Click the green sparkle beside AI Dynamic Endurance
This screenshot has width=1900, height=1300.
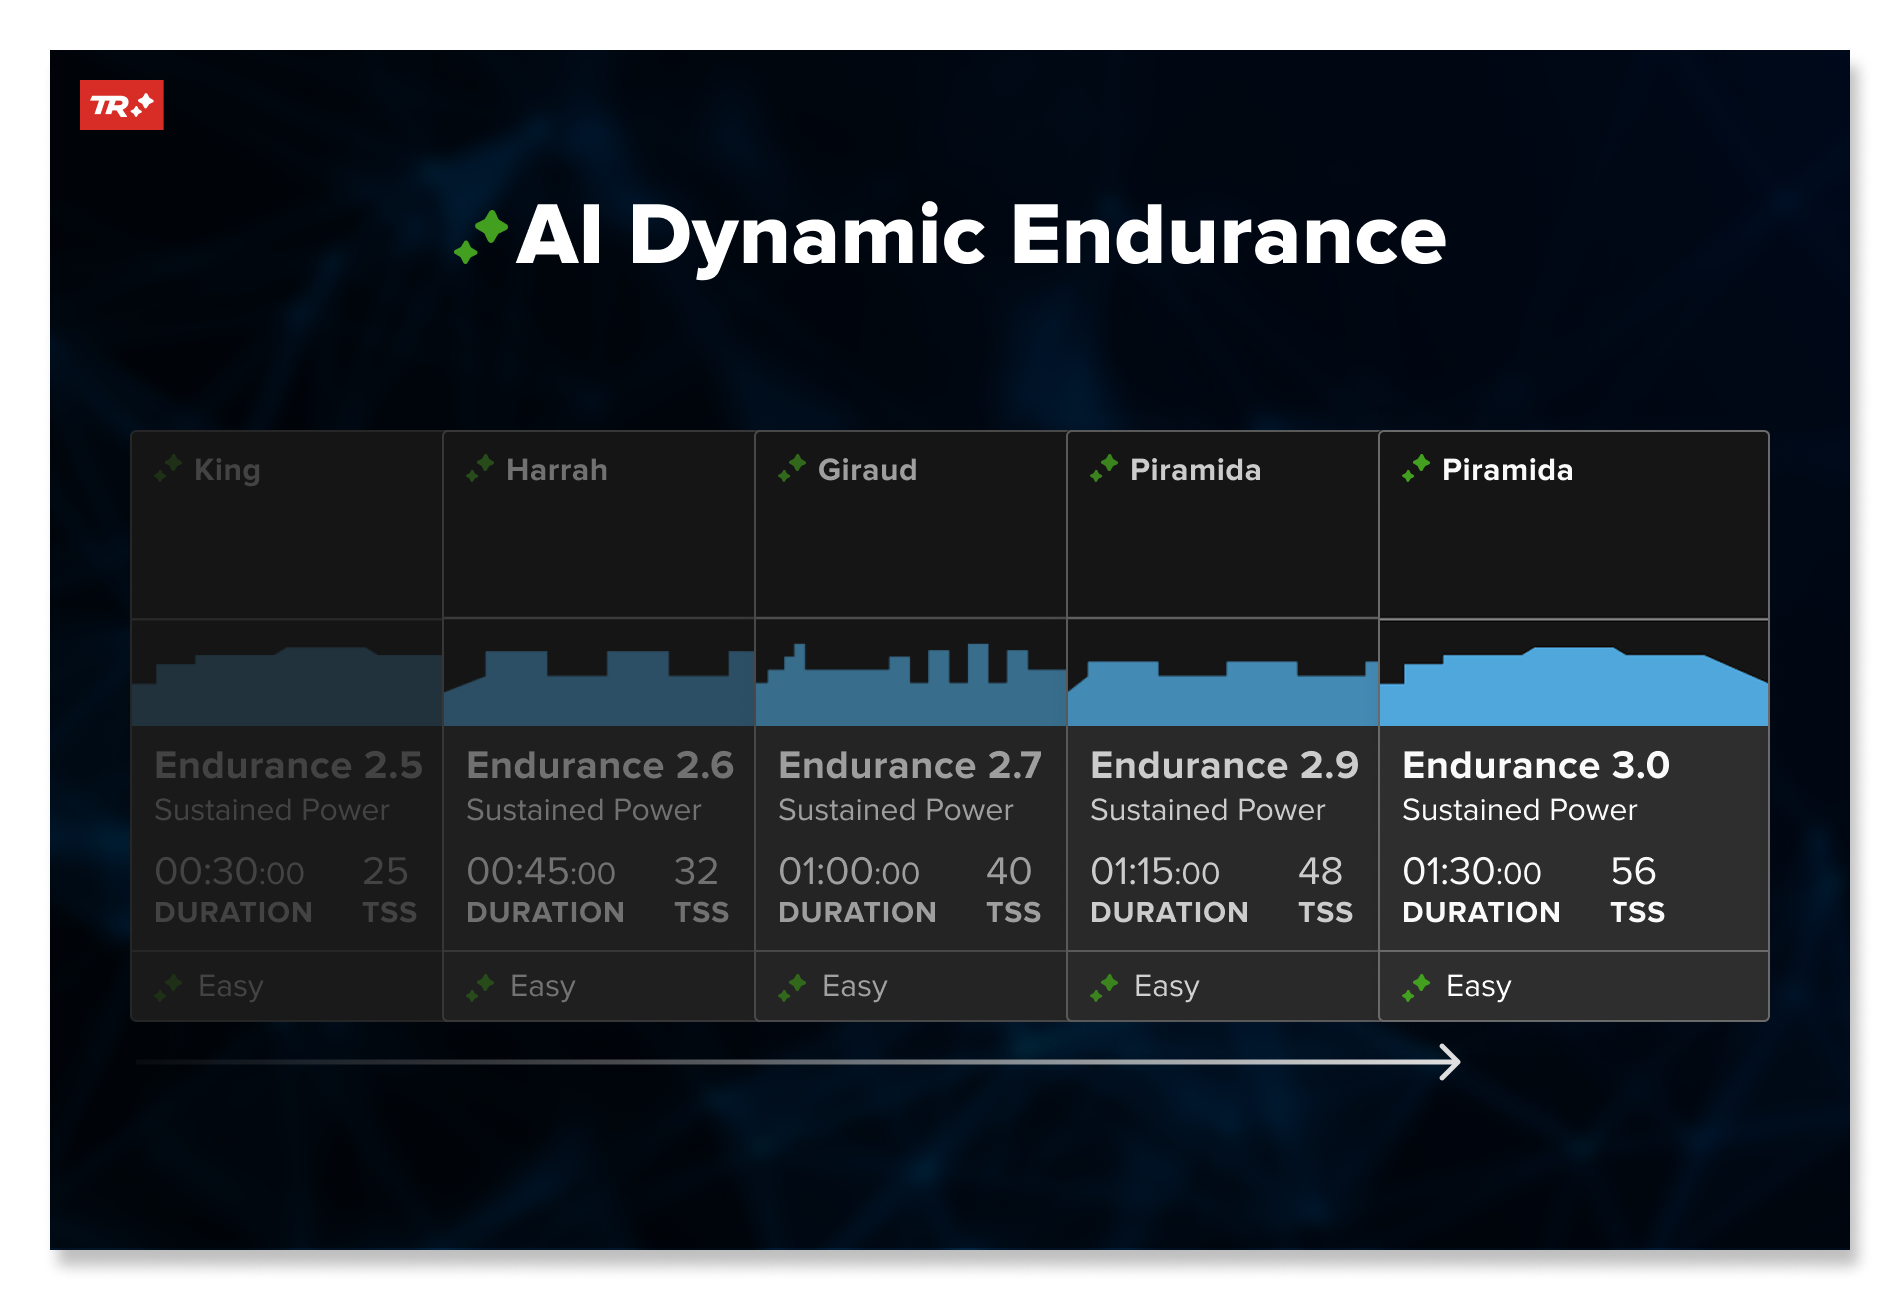(481, 236)
